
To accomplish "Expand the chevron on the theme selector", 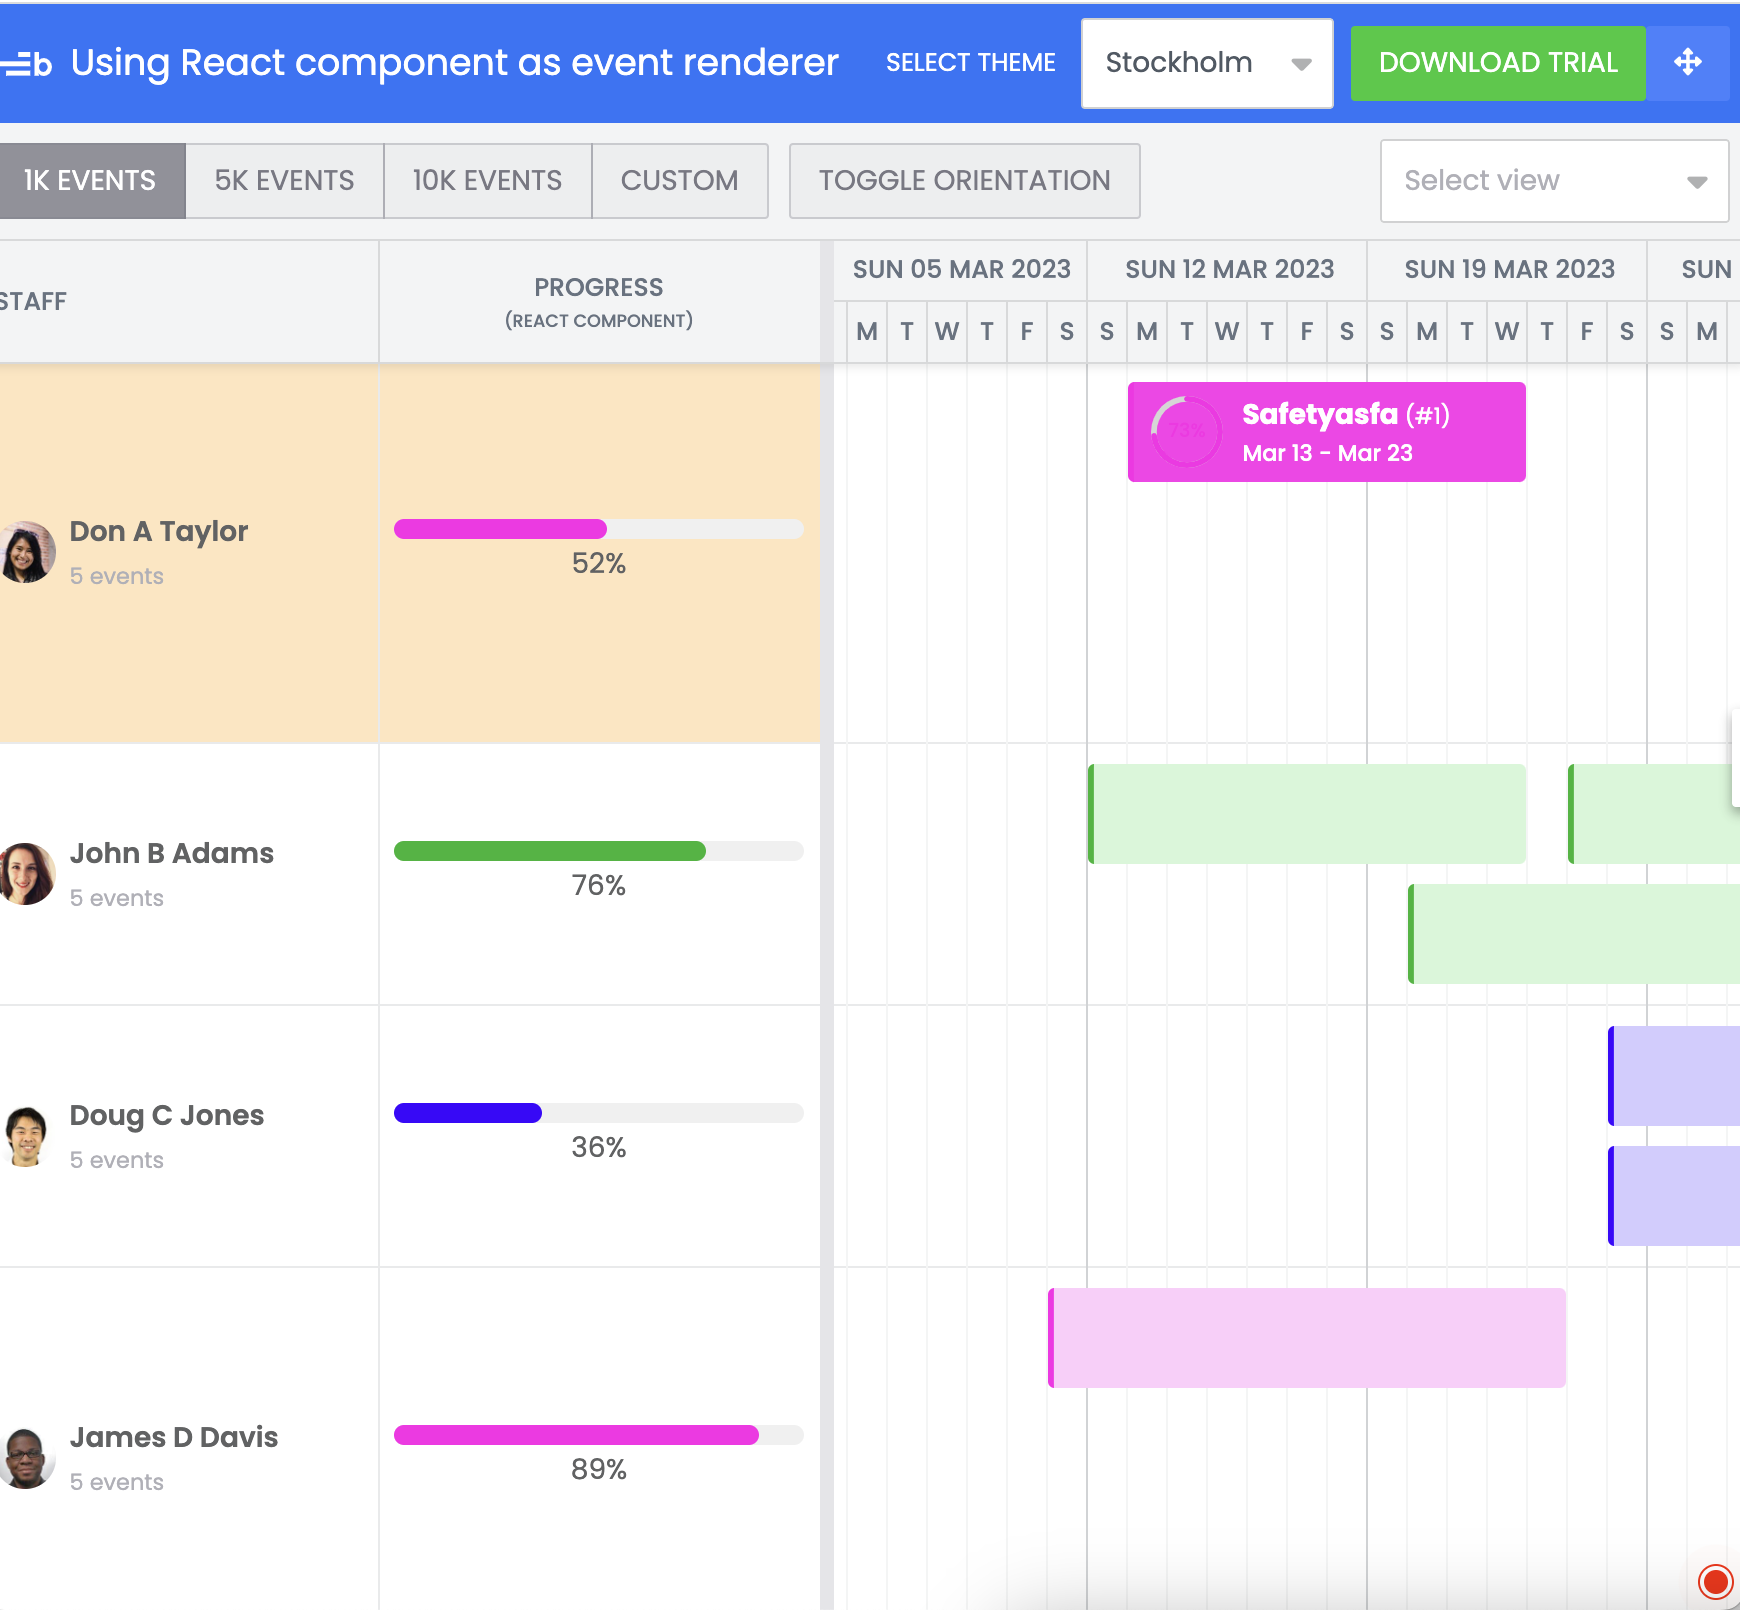I will point(1301,63).
